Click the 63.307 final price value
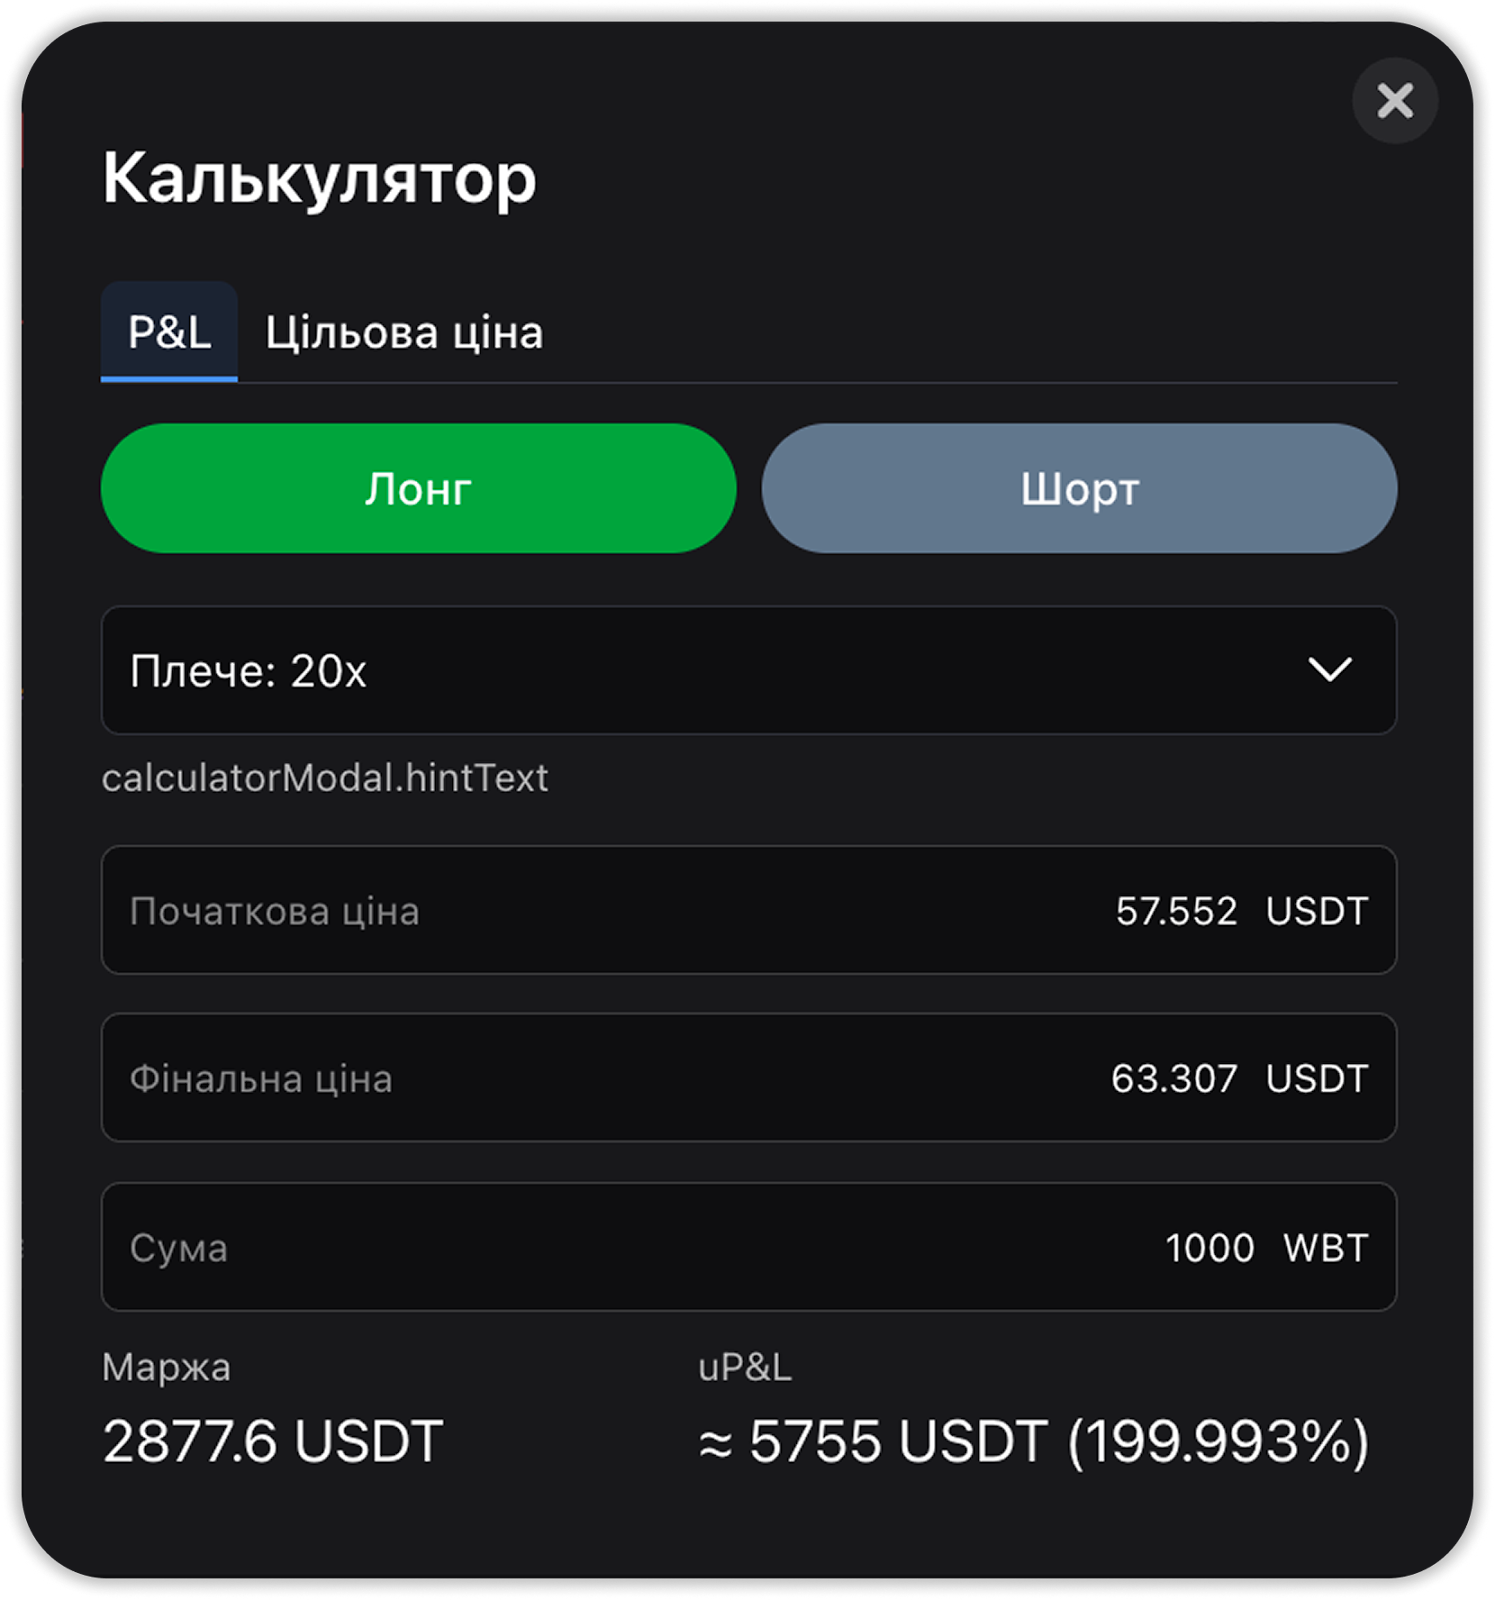 [x=1174, y=1079]
